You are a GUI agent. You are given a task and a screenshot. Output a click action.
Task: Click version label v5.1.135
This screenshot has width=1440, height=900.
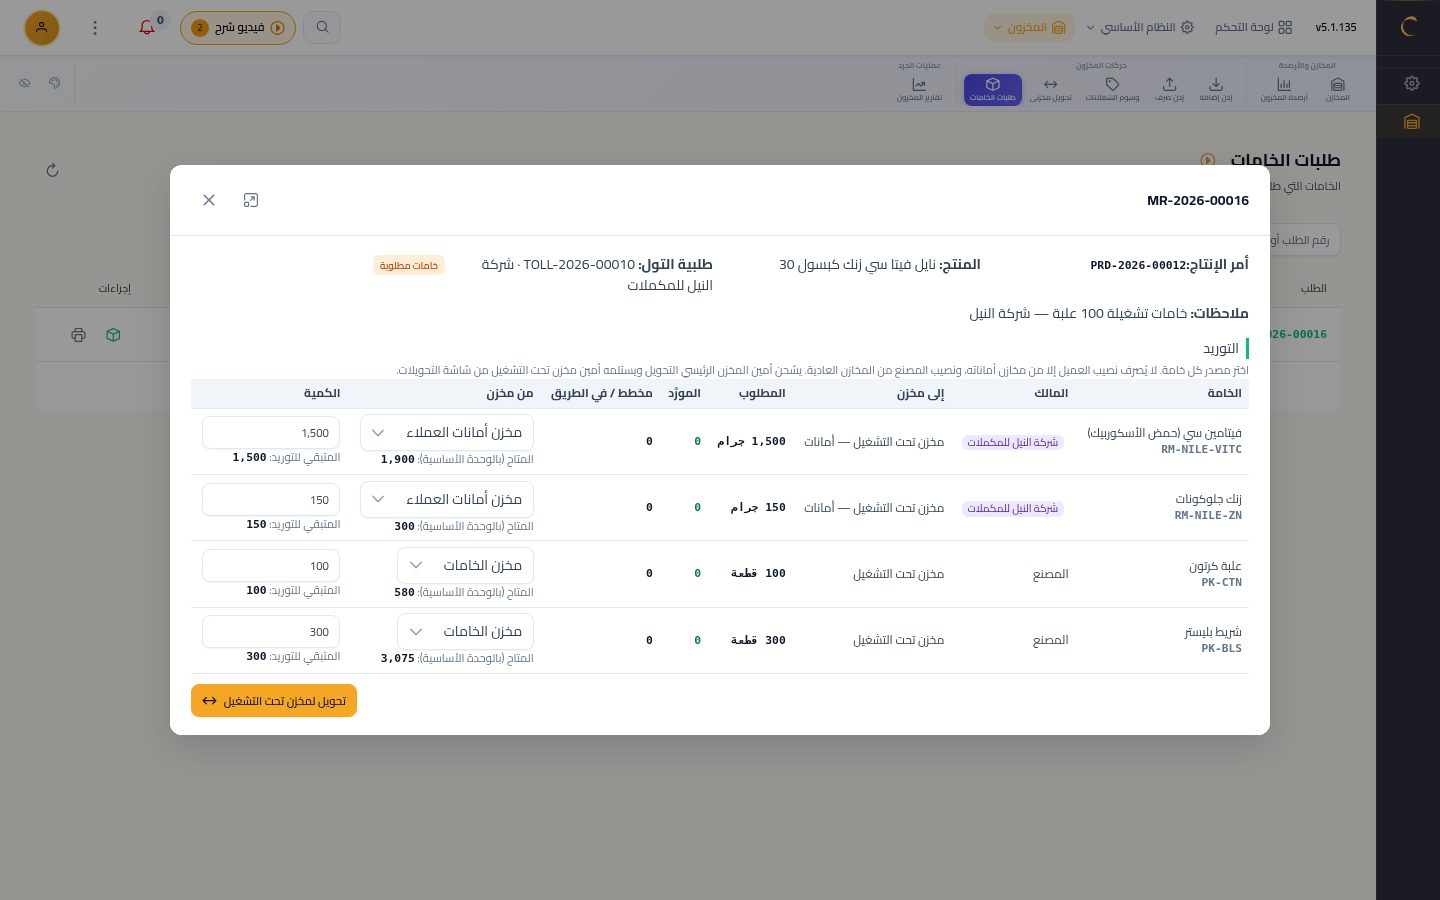[x=1336, y=27]
